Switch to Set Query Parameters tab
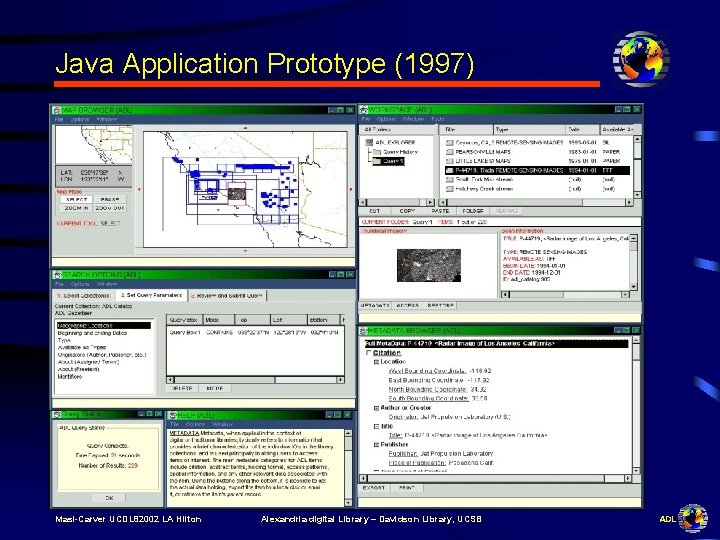720x540 pixels. point(152,295)
